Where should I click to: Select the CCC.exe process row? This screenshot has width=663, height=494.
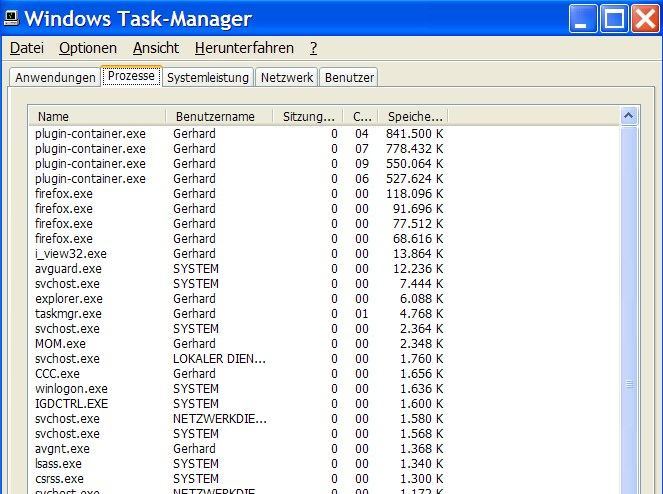pyautogui.click(x=239, y=374)
